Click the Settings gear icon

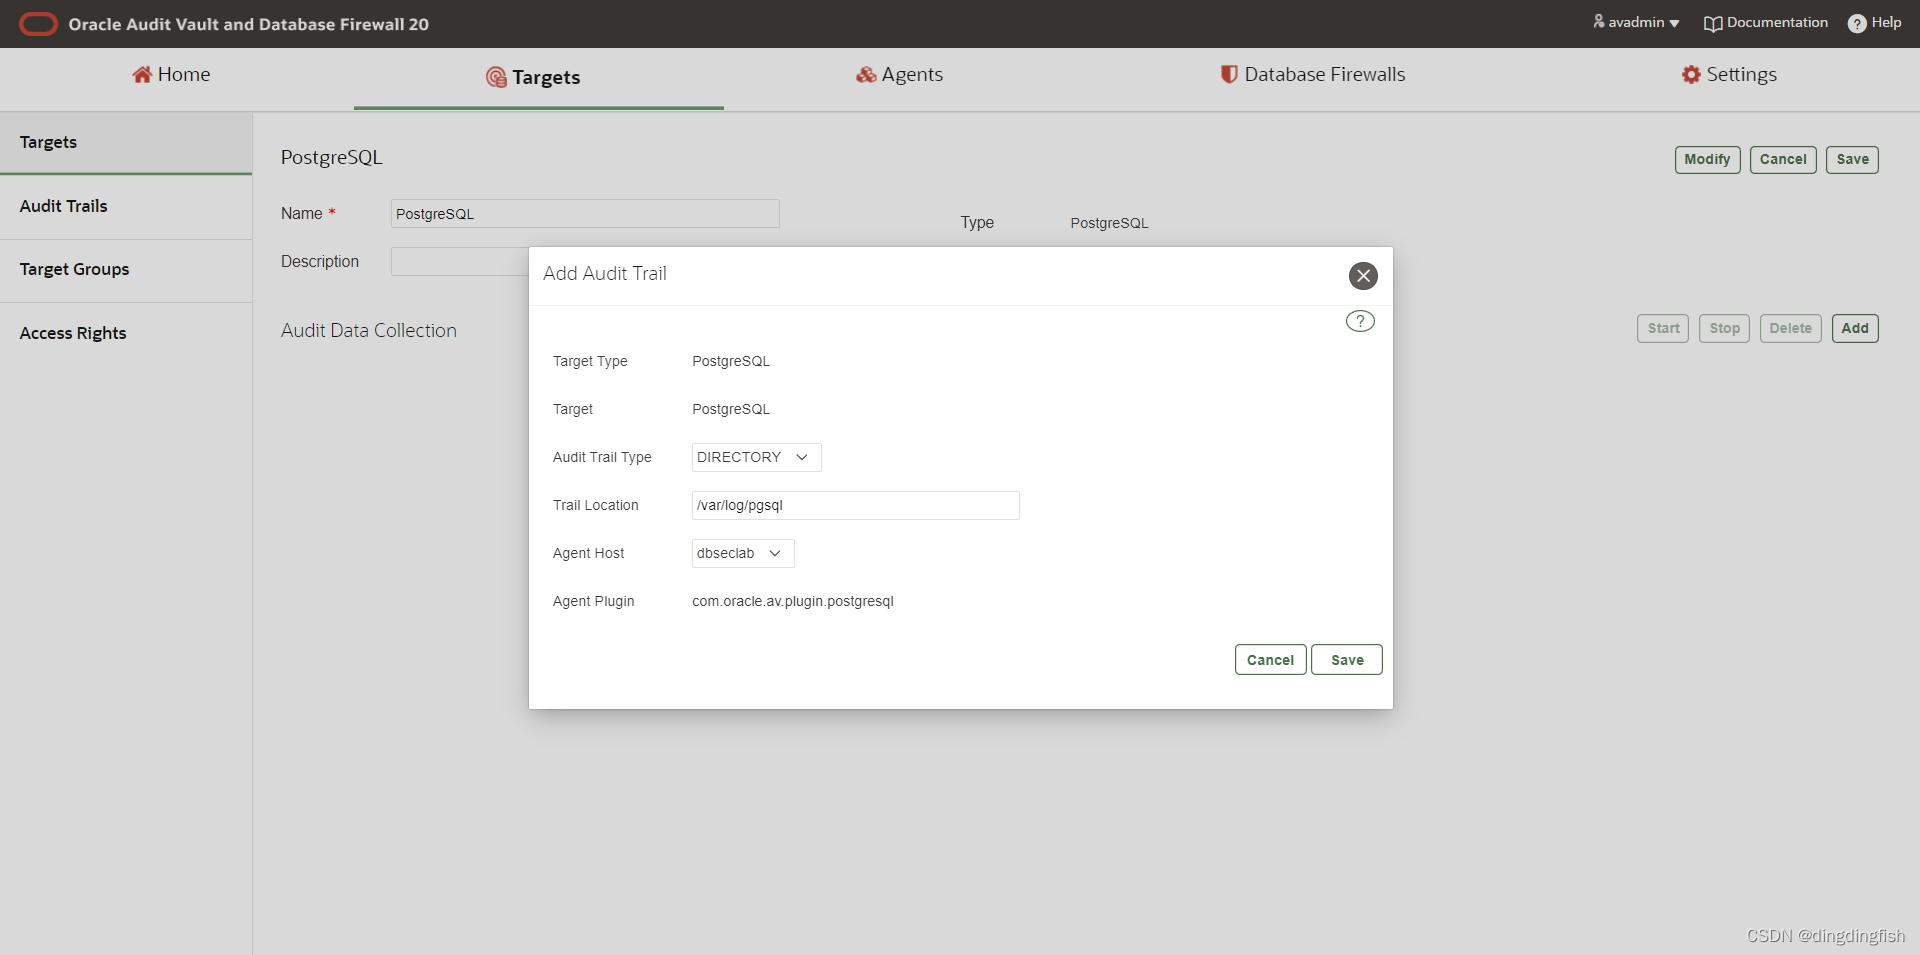point(1691,75)
